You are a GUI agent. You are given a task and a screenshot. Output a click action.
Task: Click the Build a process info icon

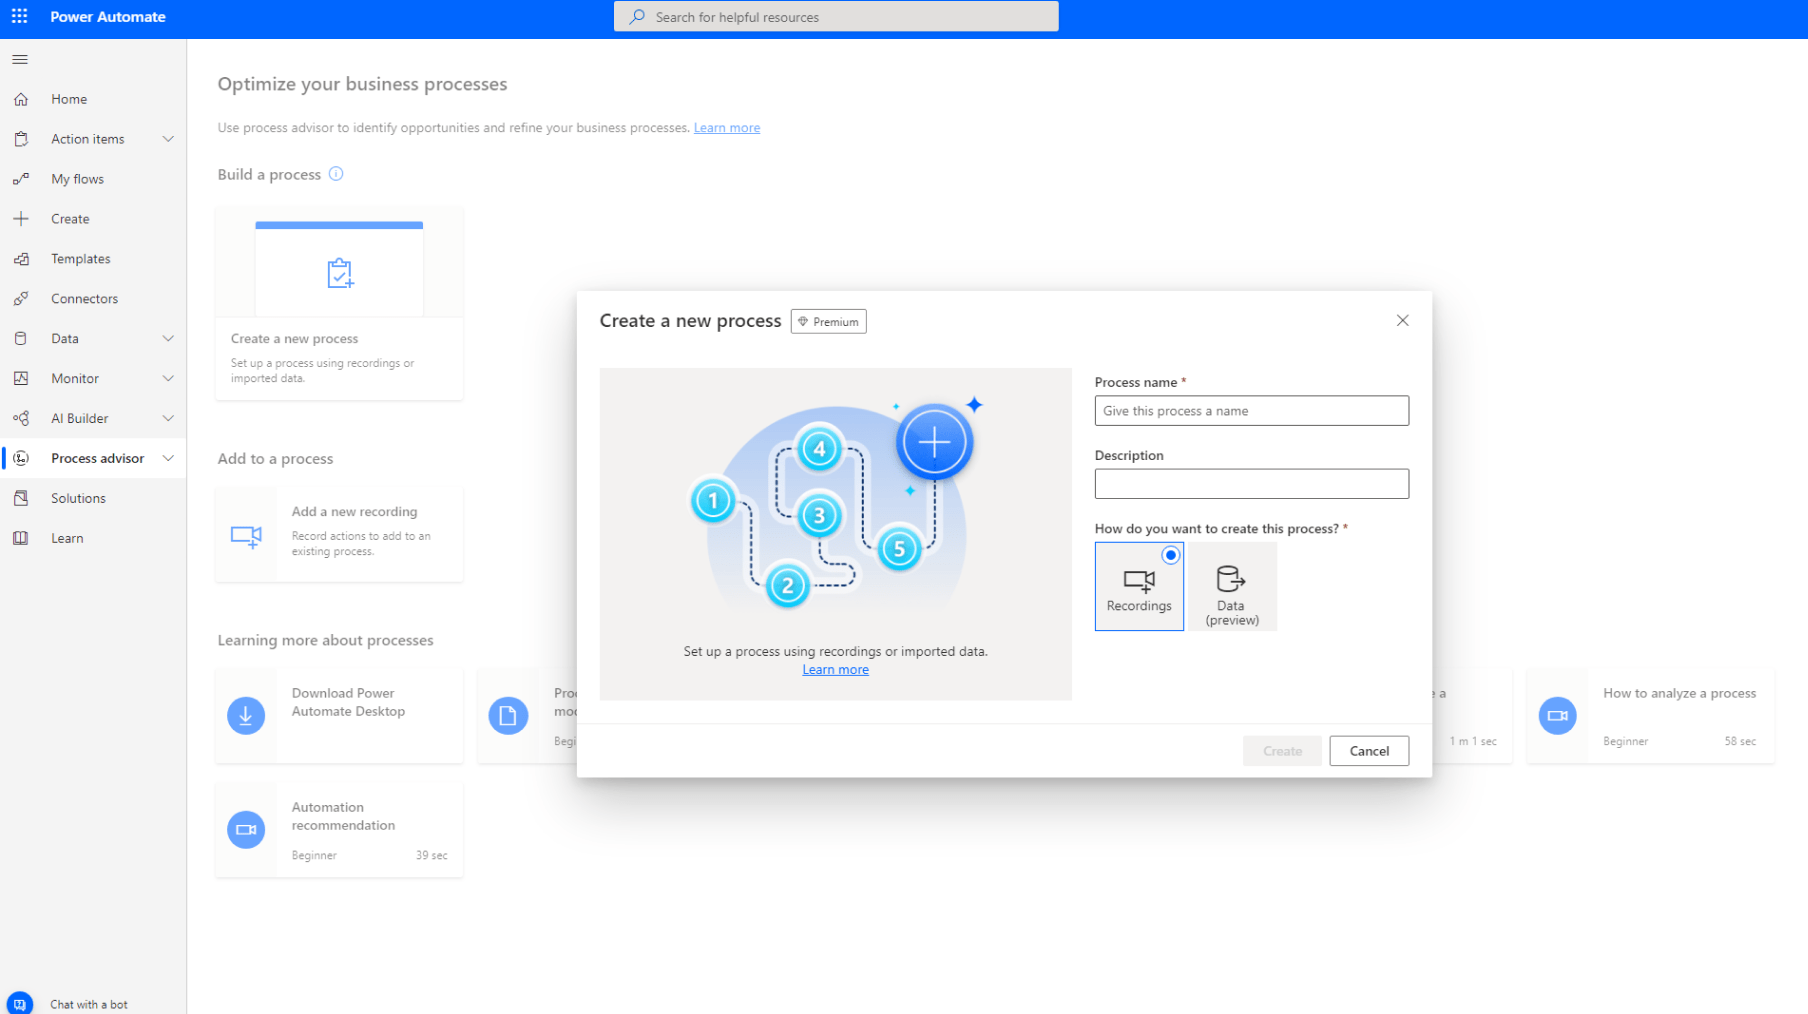point(336,174)
